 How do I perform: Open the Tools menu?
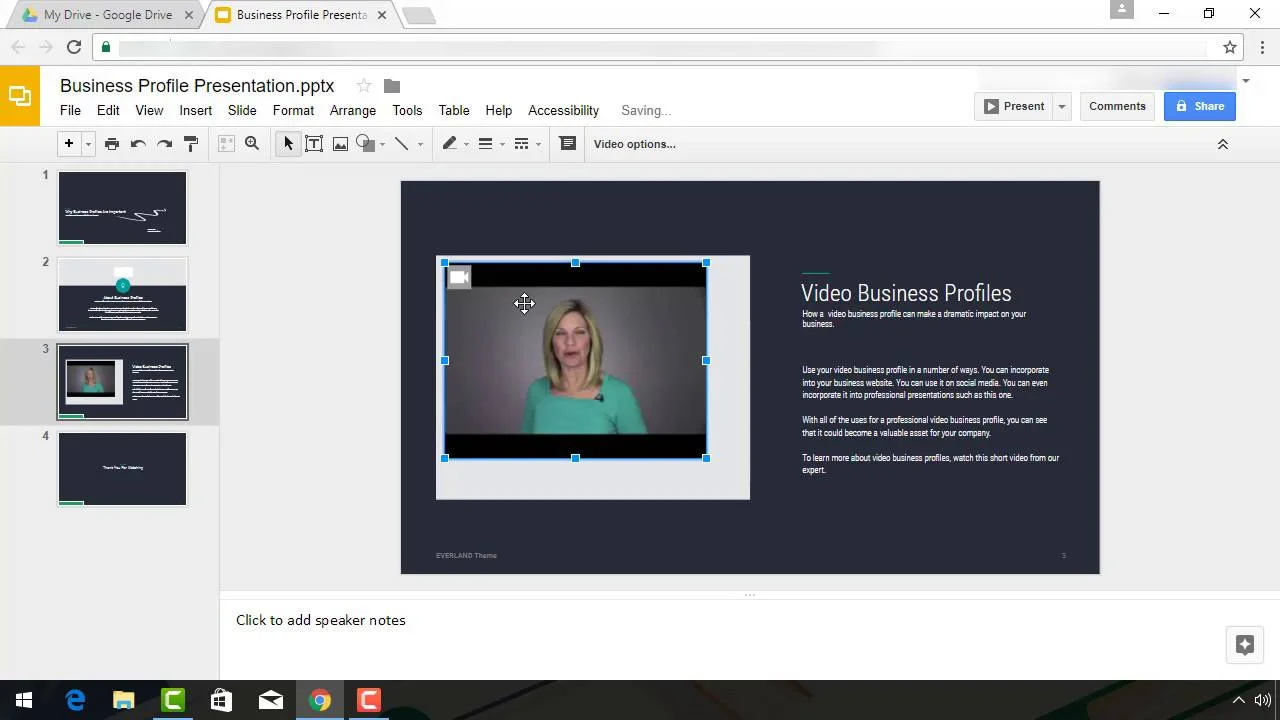pos(407,110)
